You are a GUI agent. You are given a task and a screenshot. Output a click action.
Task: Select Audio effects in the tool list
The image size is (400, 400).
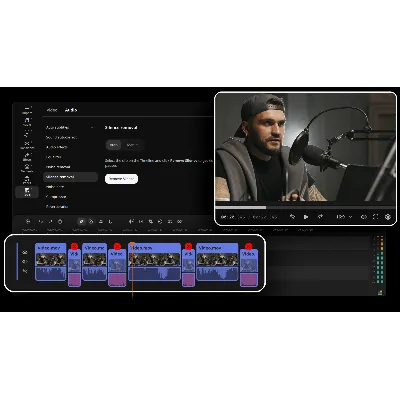coord(57,147)
